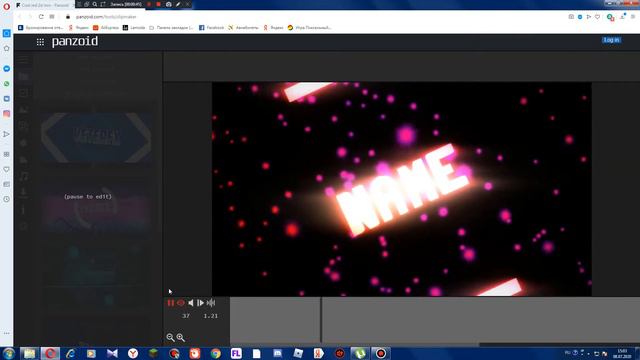Open Opera sidebar VK icon
The width and height of the screenshot is (640, 360).
pos(7,99)
